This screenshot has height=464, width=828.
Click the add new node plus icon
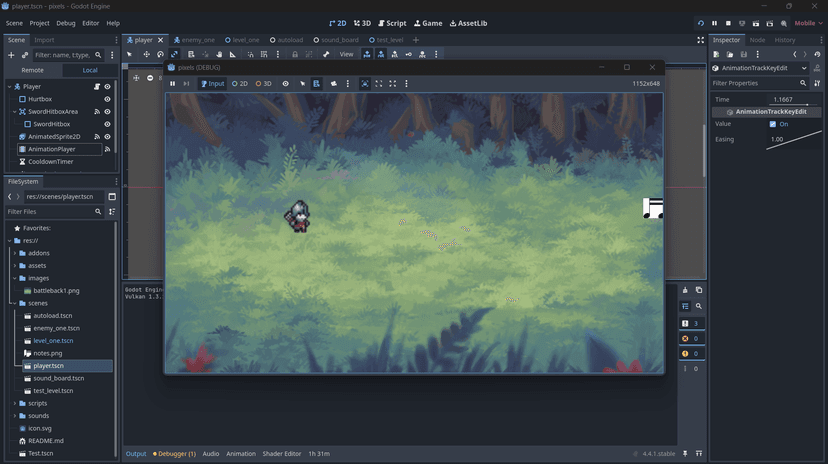11,55
